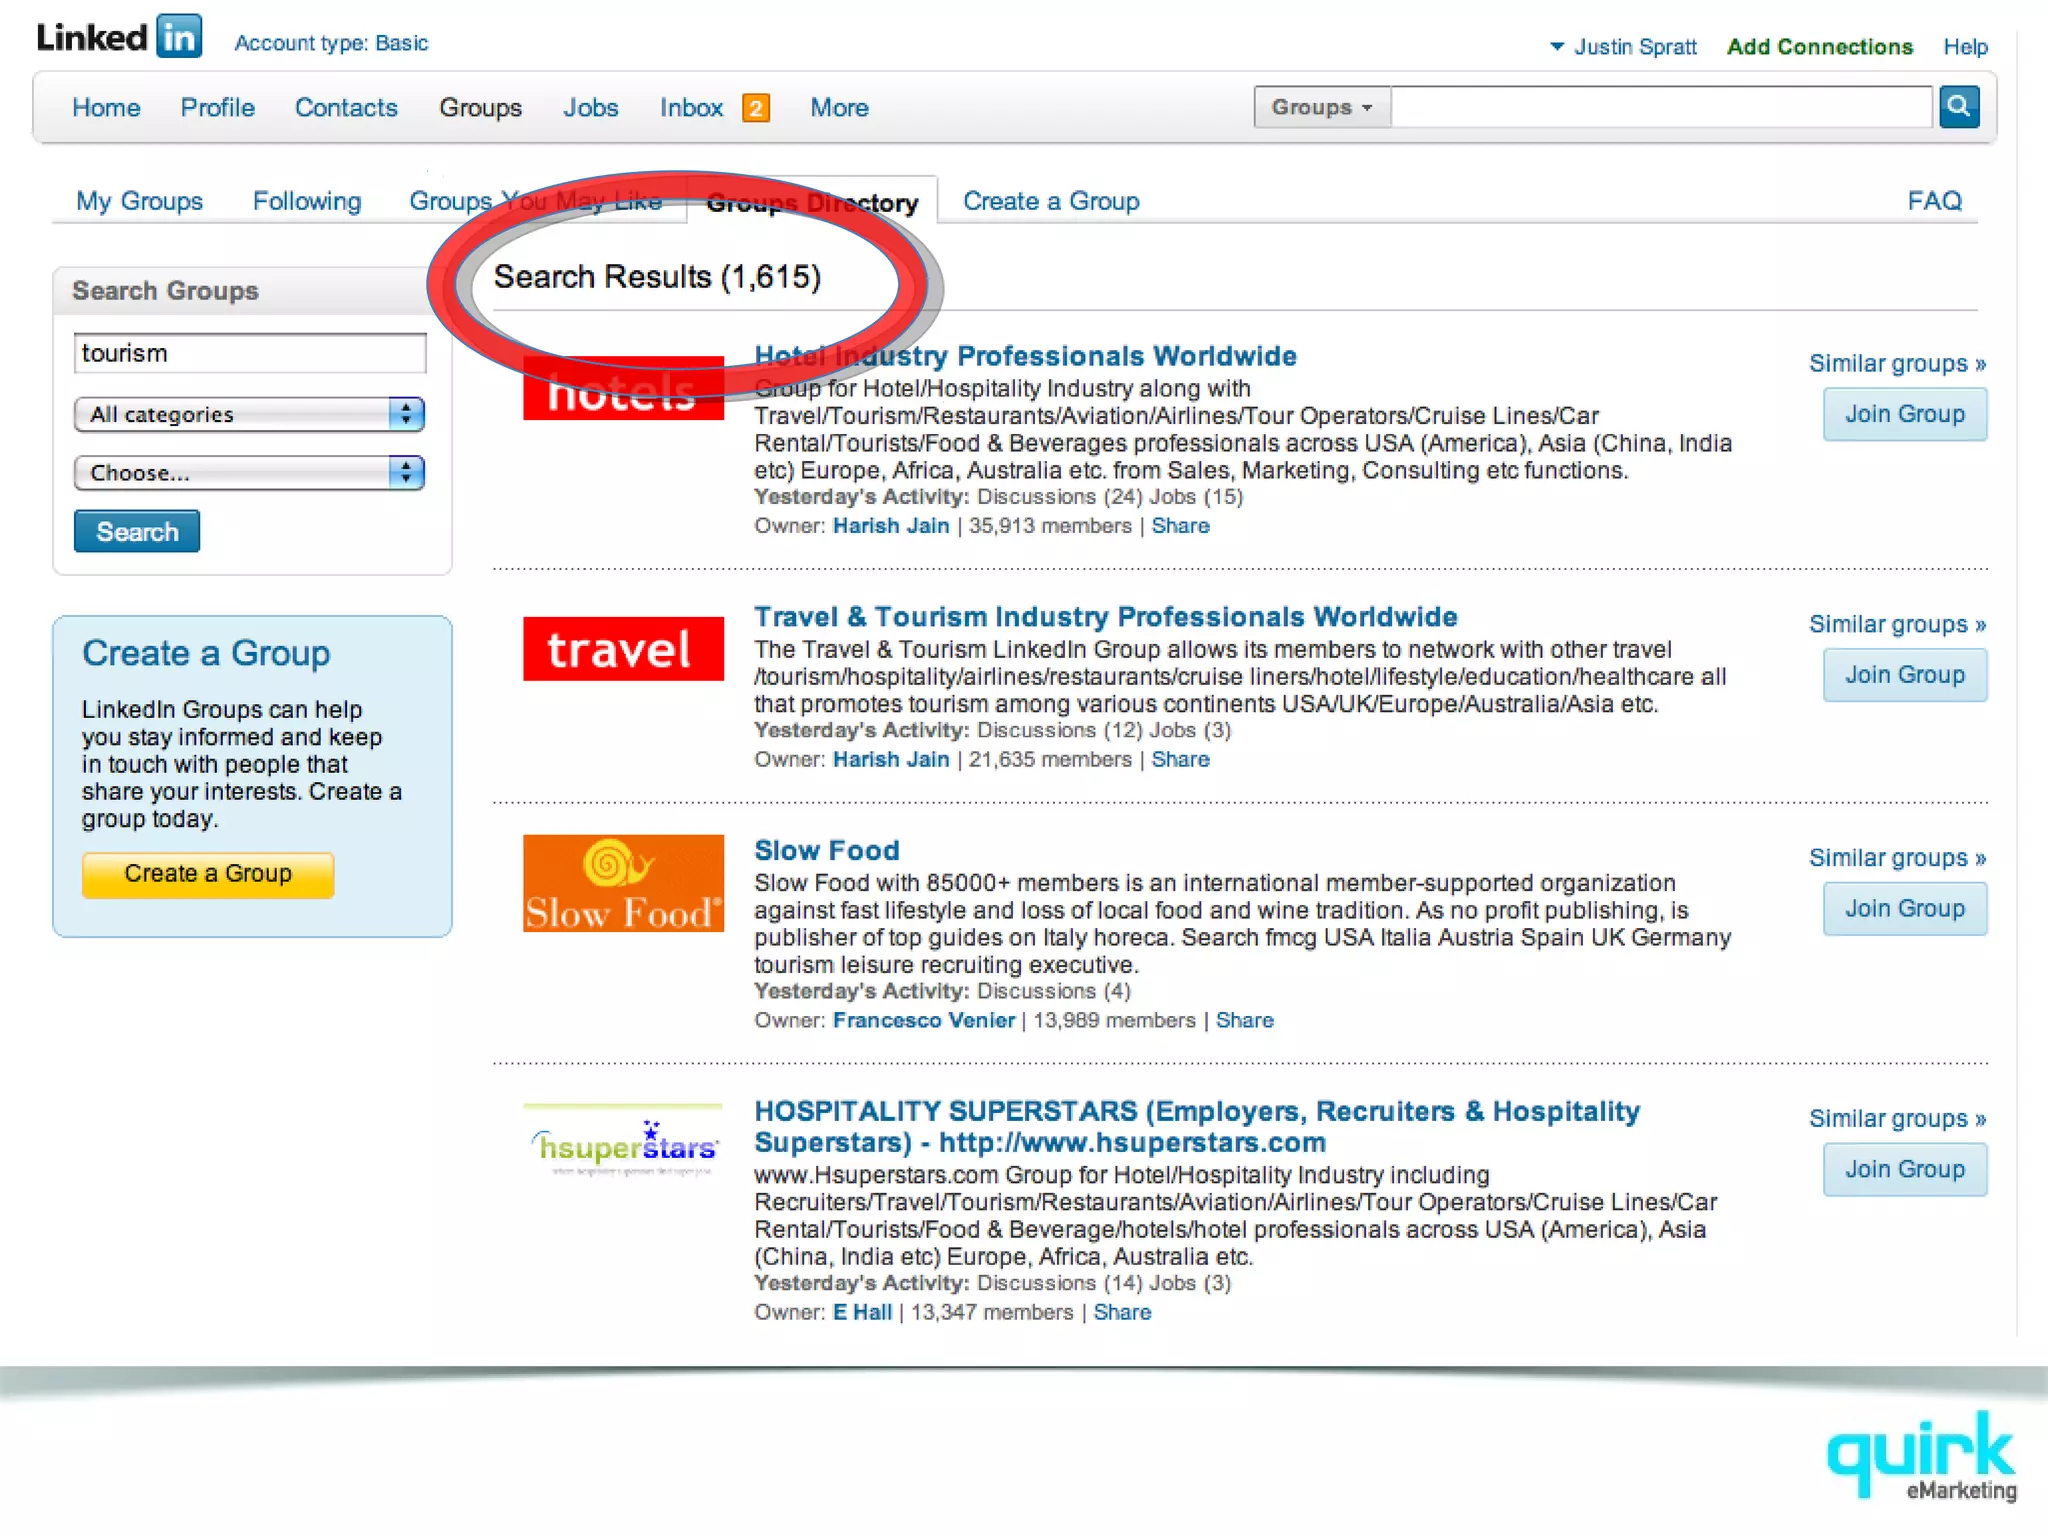The image size is (2048, 1536).
Task: Click the blue search magnifier icon
Action: (x=1958, y=106)
